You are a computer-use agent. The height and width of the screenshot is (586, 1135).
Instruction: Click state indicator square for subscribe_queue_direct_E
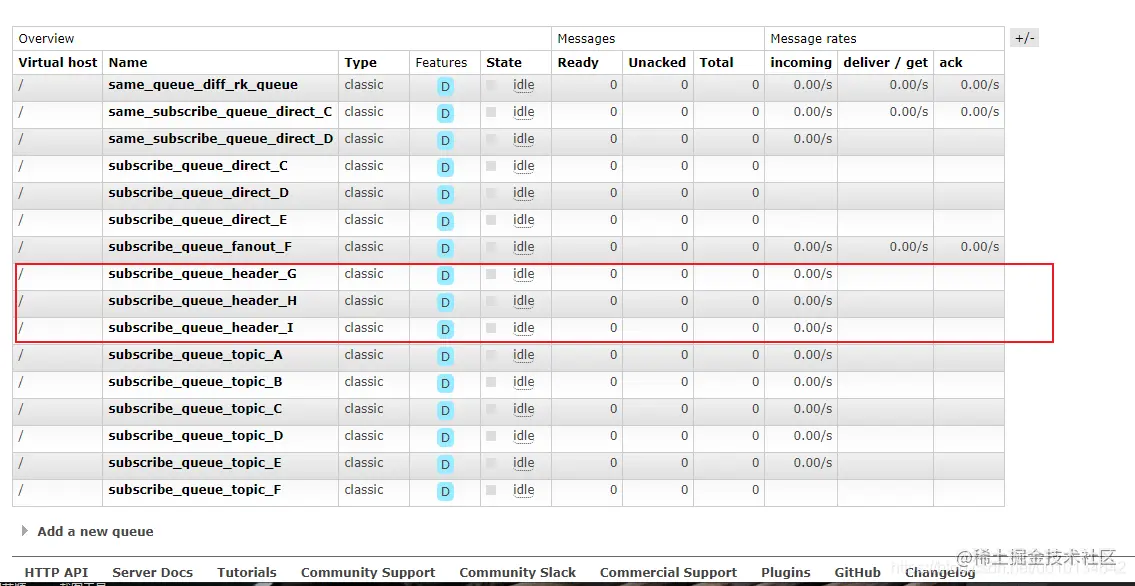491,219
